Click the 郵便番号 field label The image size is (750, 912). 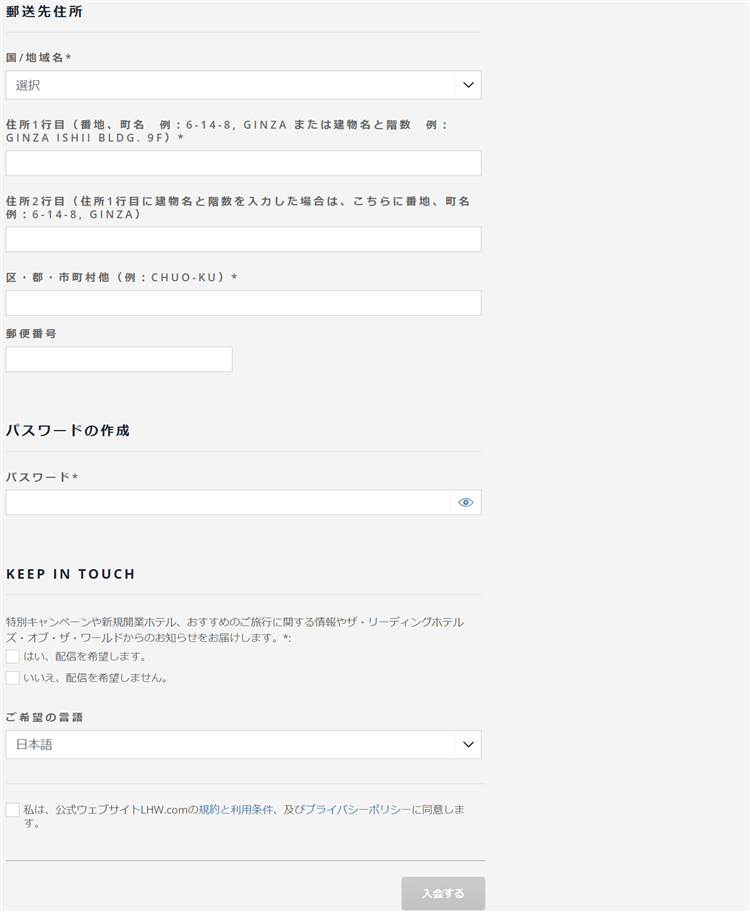click(31, 334)
